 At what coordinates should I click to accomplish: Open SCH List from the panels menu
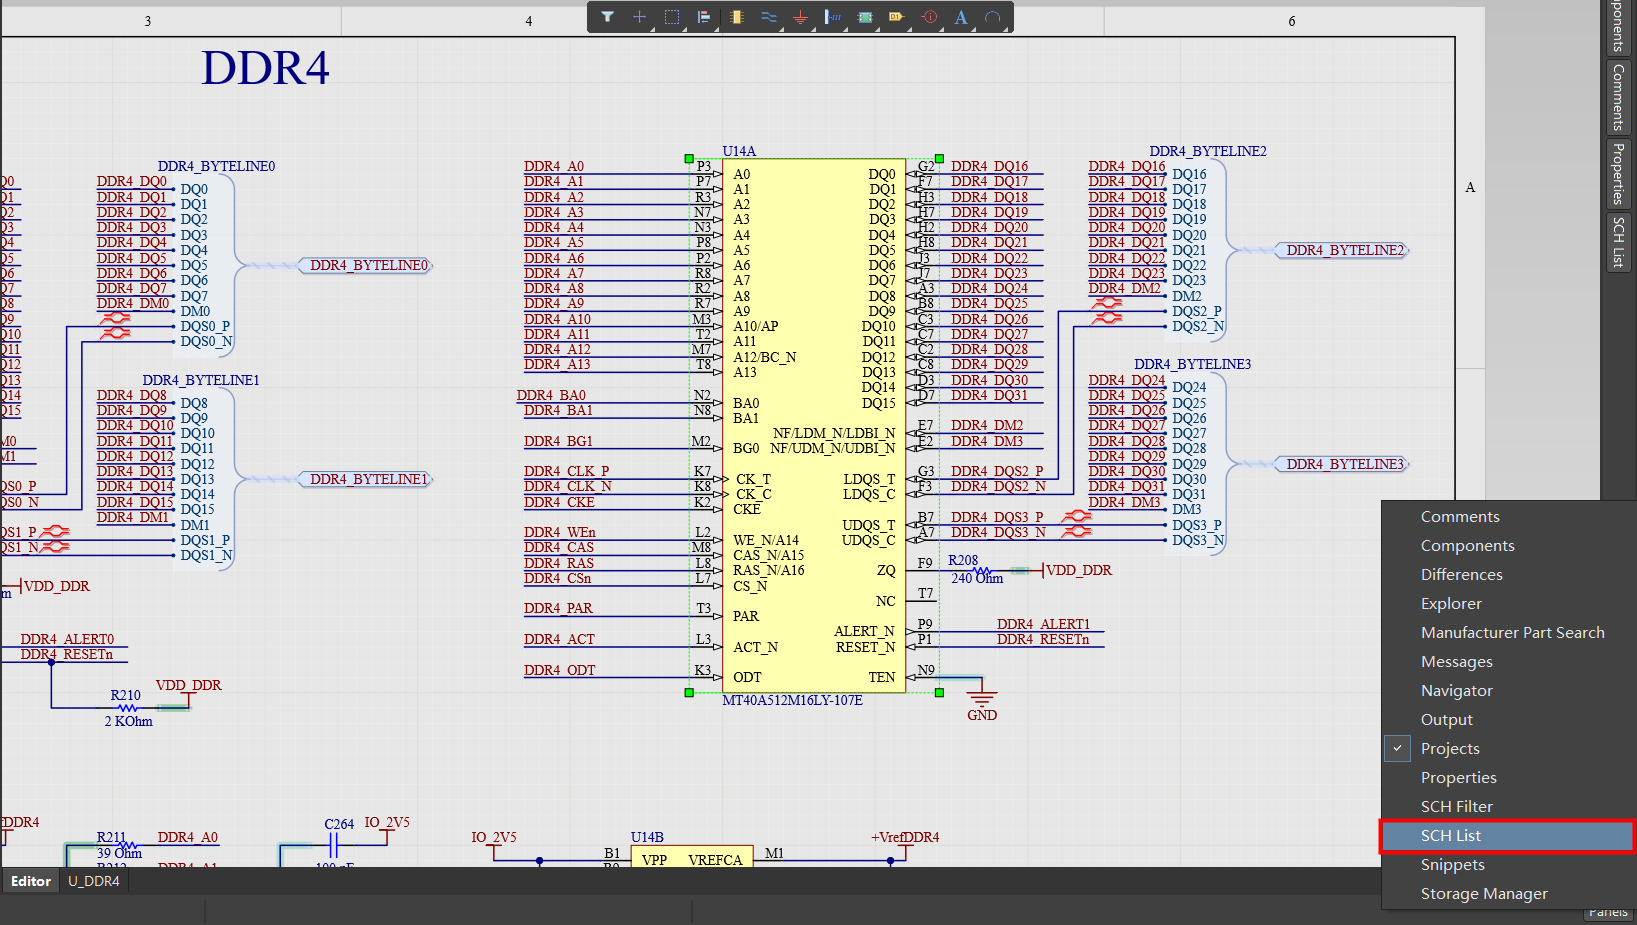(x=1450, y=835)
